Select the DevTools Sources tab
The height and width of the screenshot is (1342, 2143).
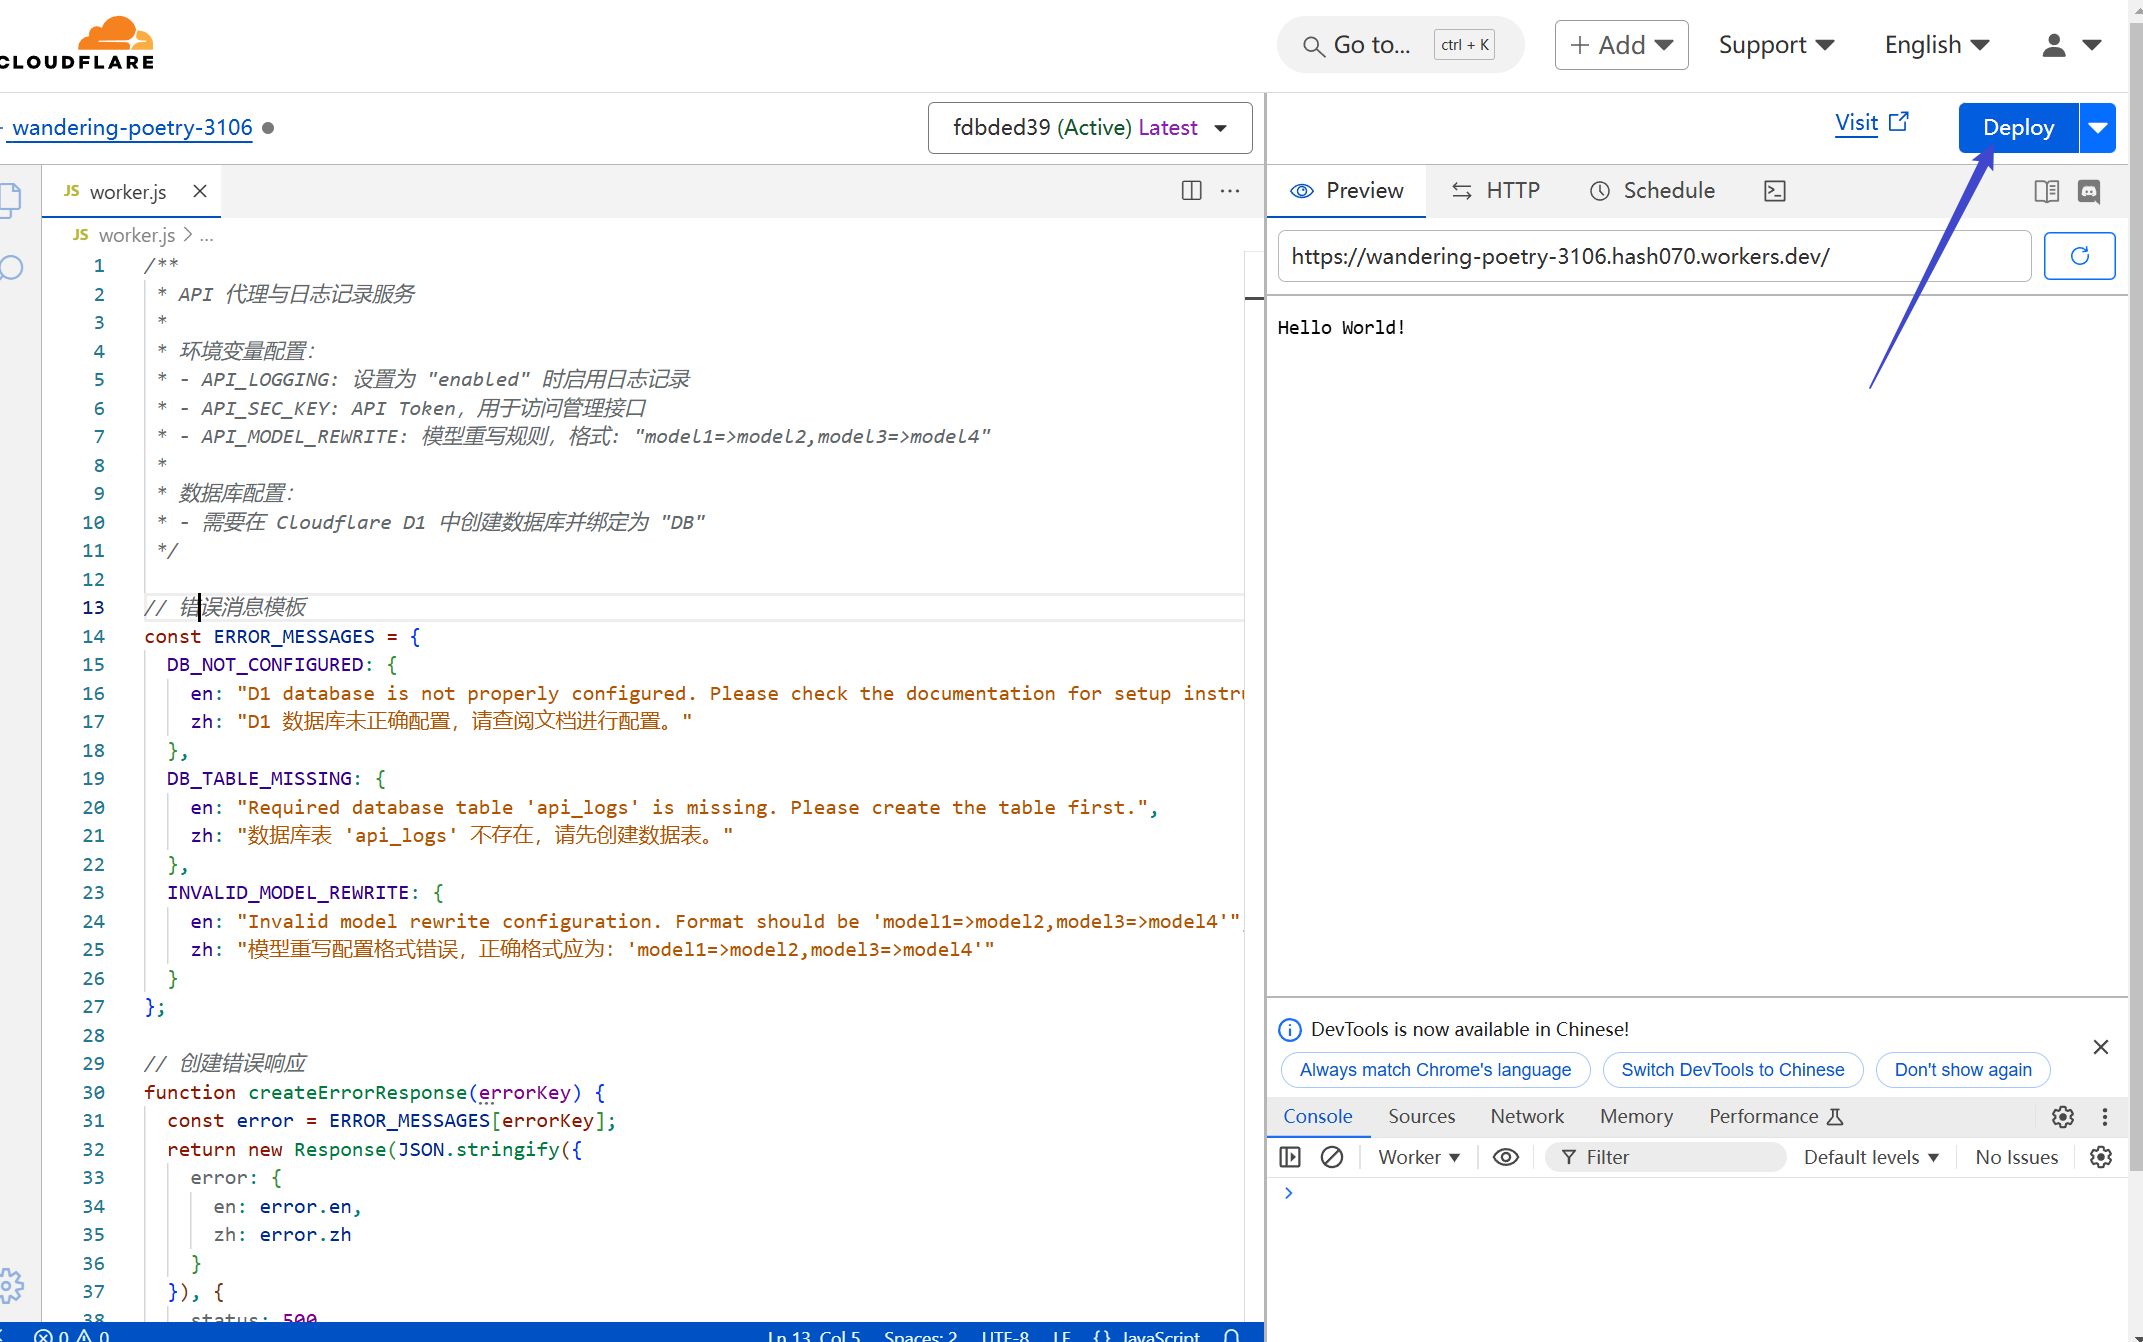pyautogui.click(x=1421, y=1117)
